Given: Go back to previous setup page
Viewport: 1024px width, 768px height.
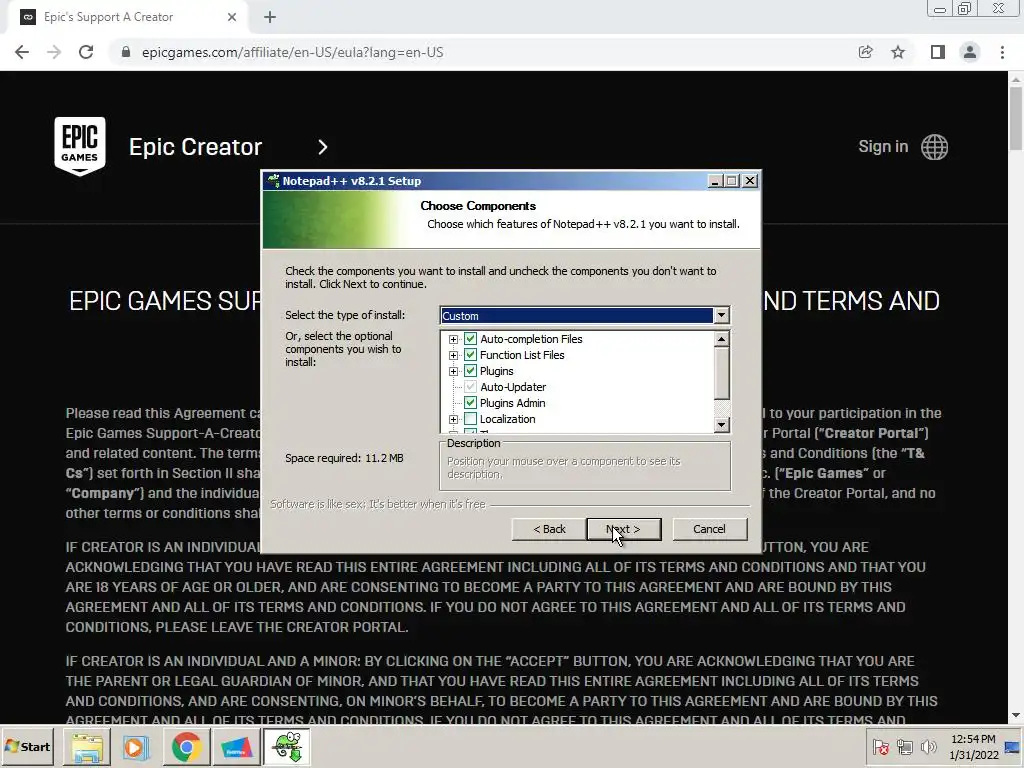Looking at the screenshot, I should coord(549,529).
